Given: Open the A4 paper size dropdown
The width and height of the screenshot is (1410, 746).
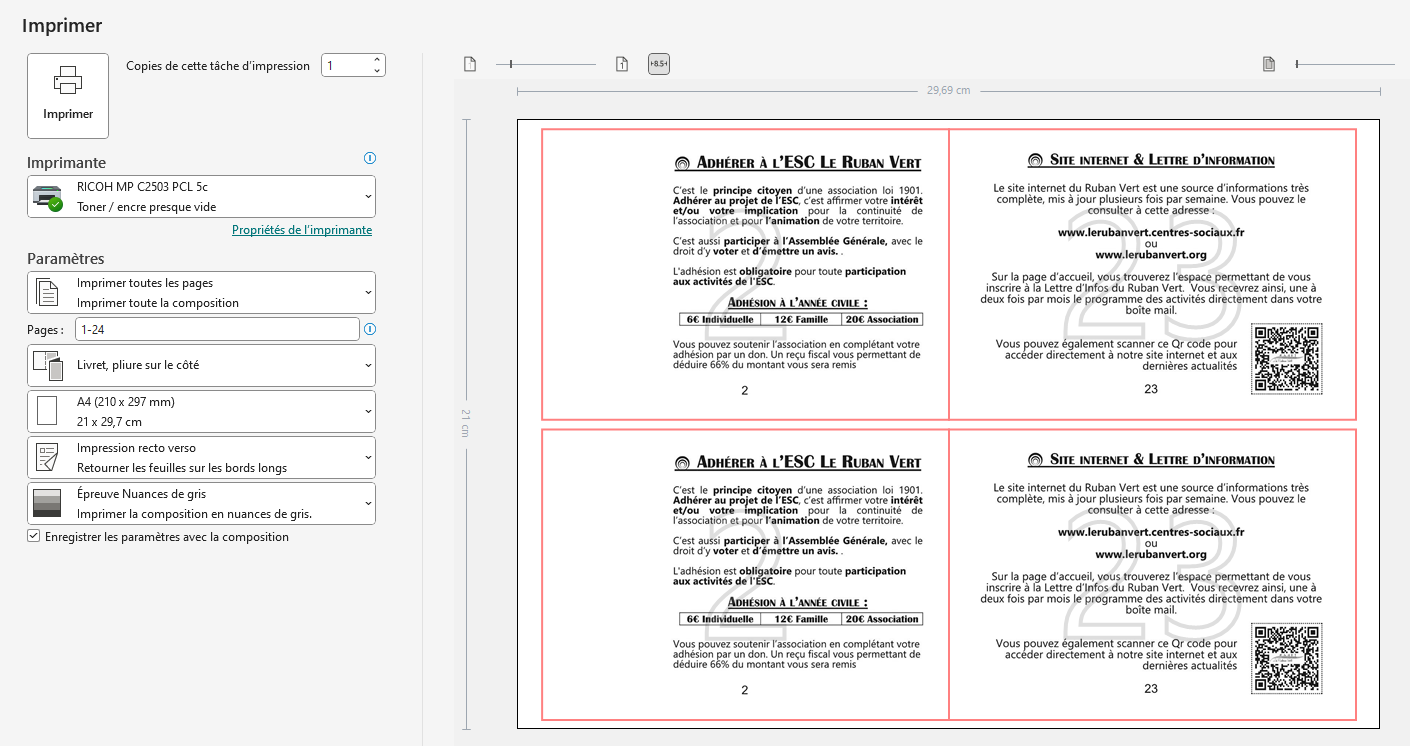Looking at the screenshot, I should (201, 411).
